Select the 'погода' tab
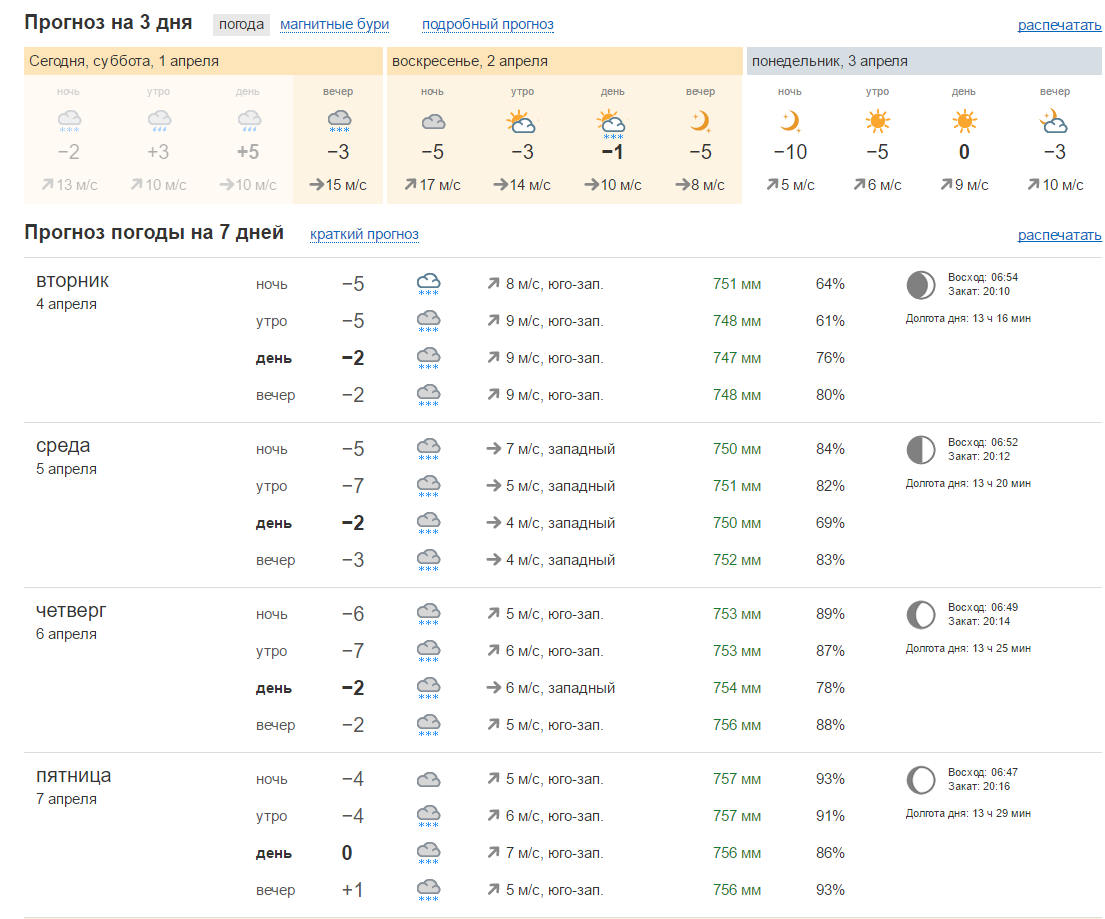 (x=242, y=24)
